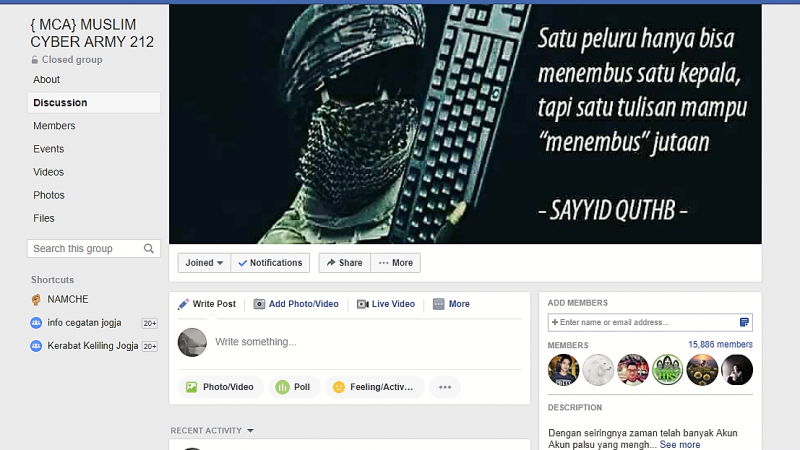Viewport: 800px width, 450px height.
Task: Click the Share button
Action: (345, 263)
